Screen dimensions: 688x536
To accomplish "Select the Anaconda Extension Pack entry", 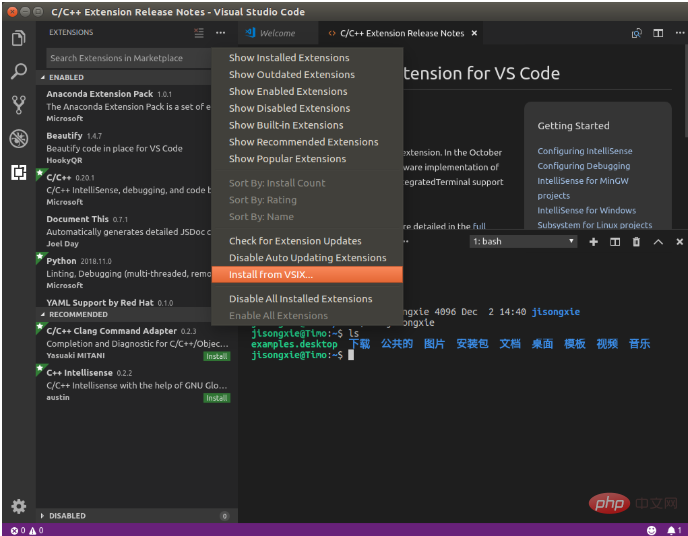I will 125,106.
